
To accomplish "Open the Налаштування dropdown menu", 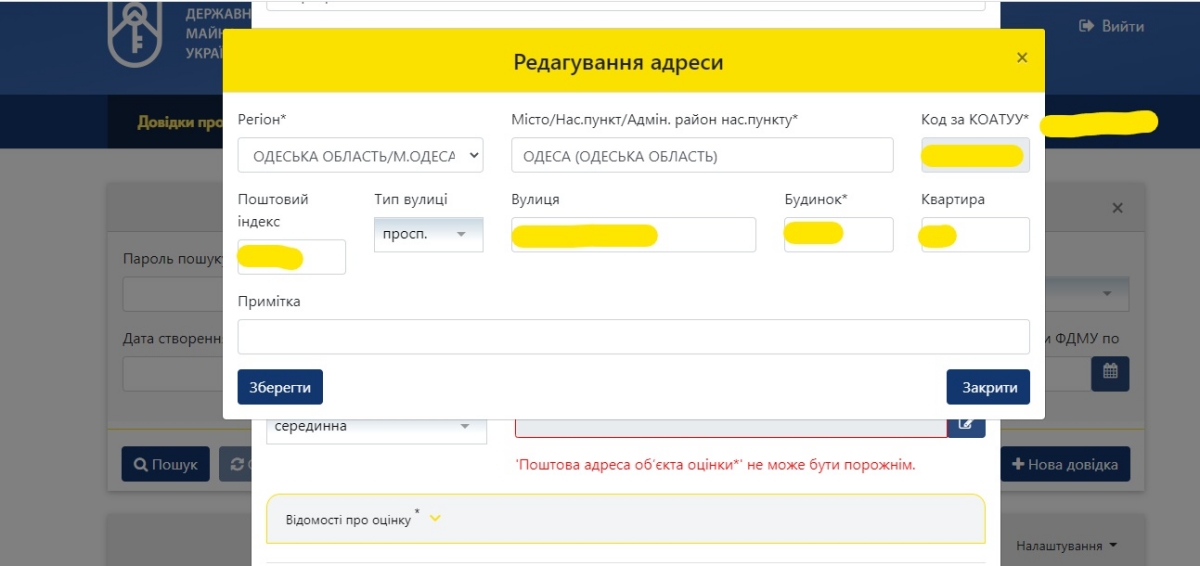I will tap(1065, 546).
